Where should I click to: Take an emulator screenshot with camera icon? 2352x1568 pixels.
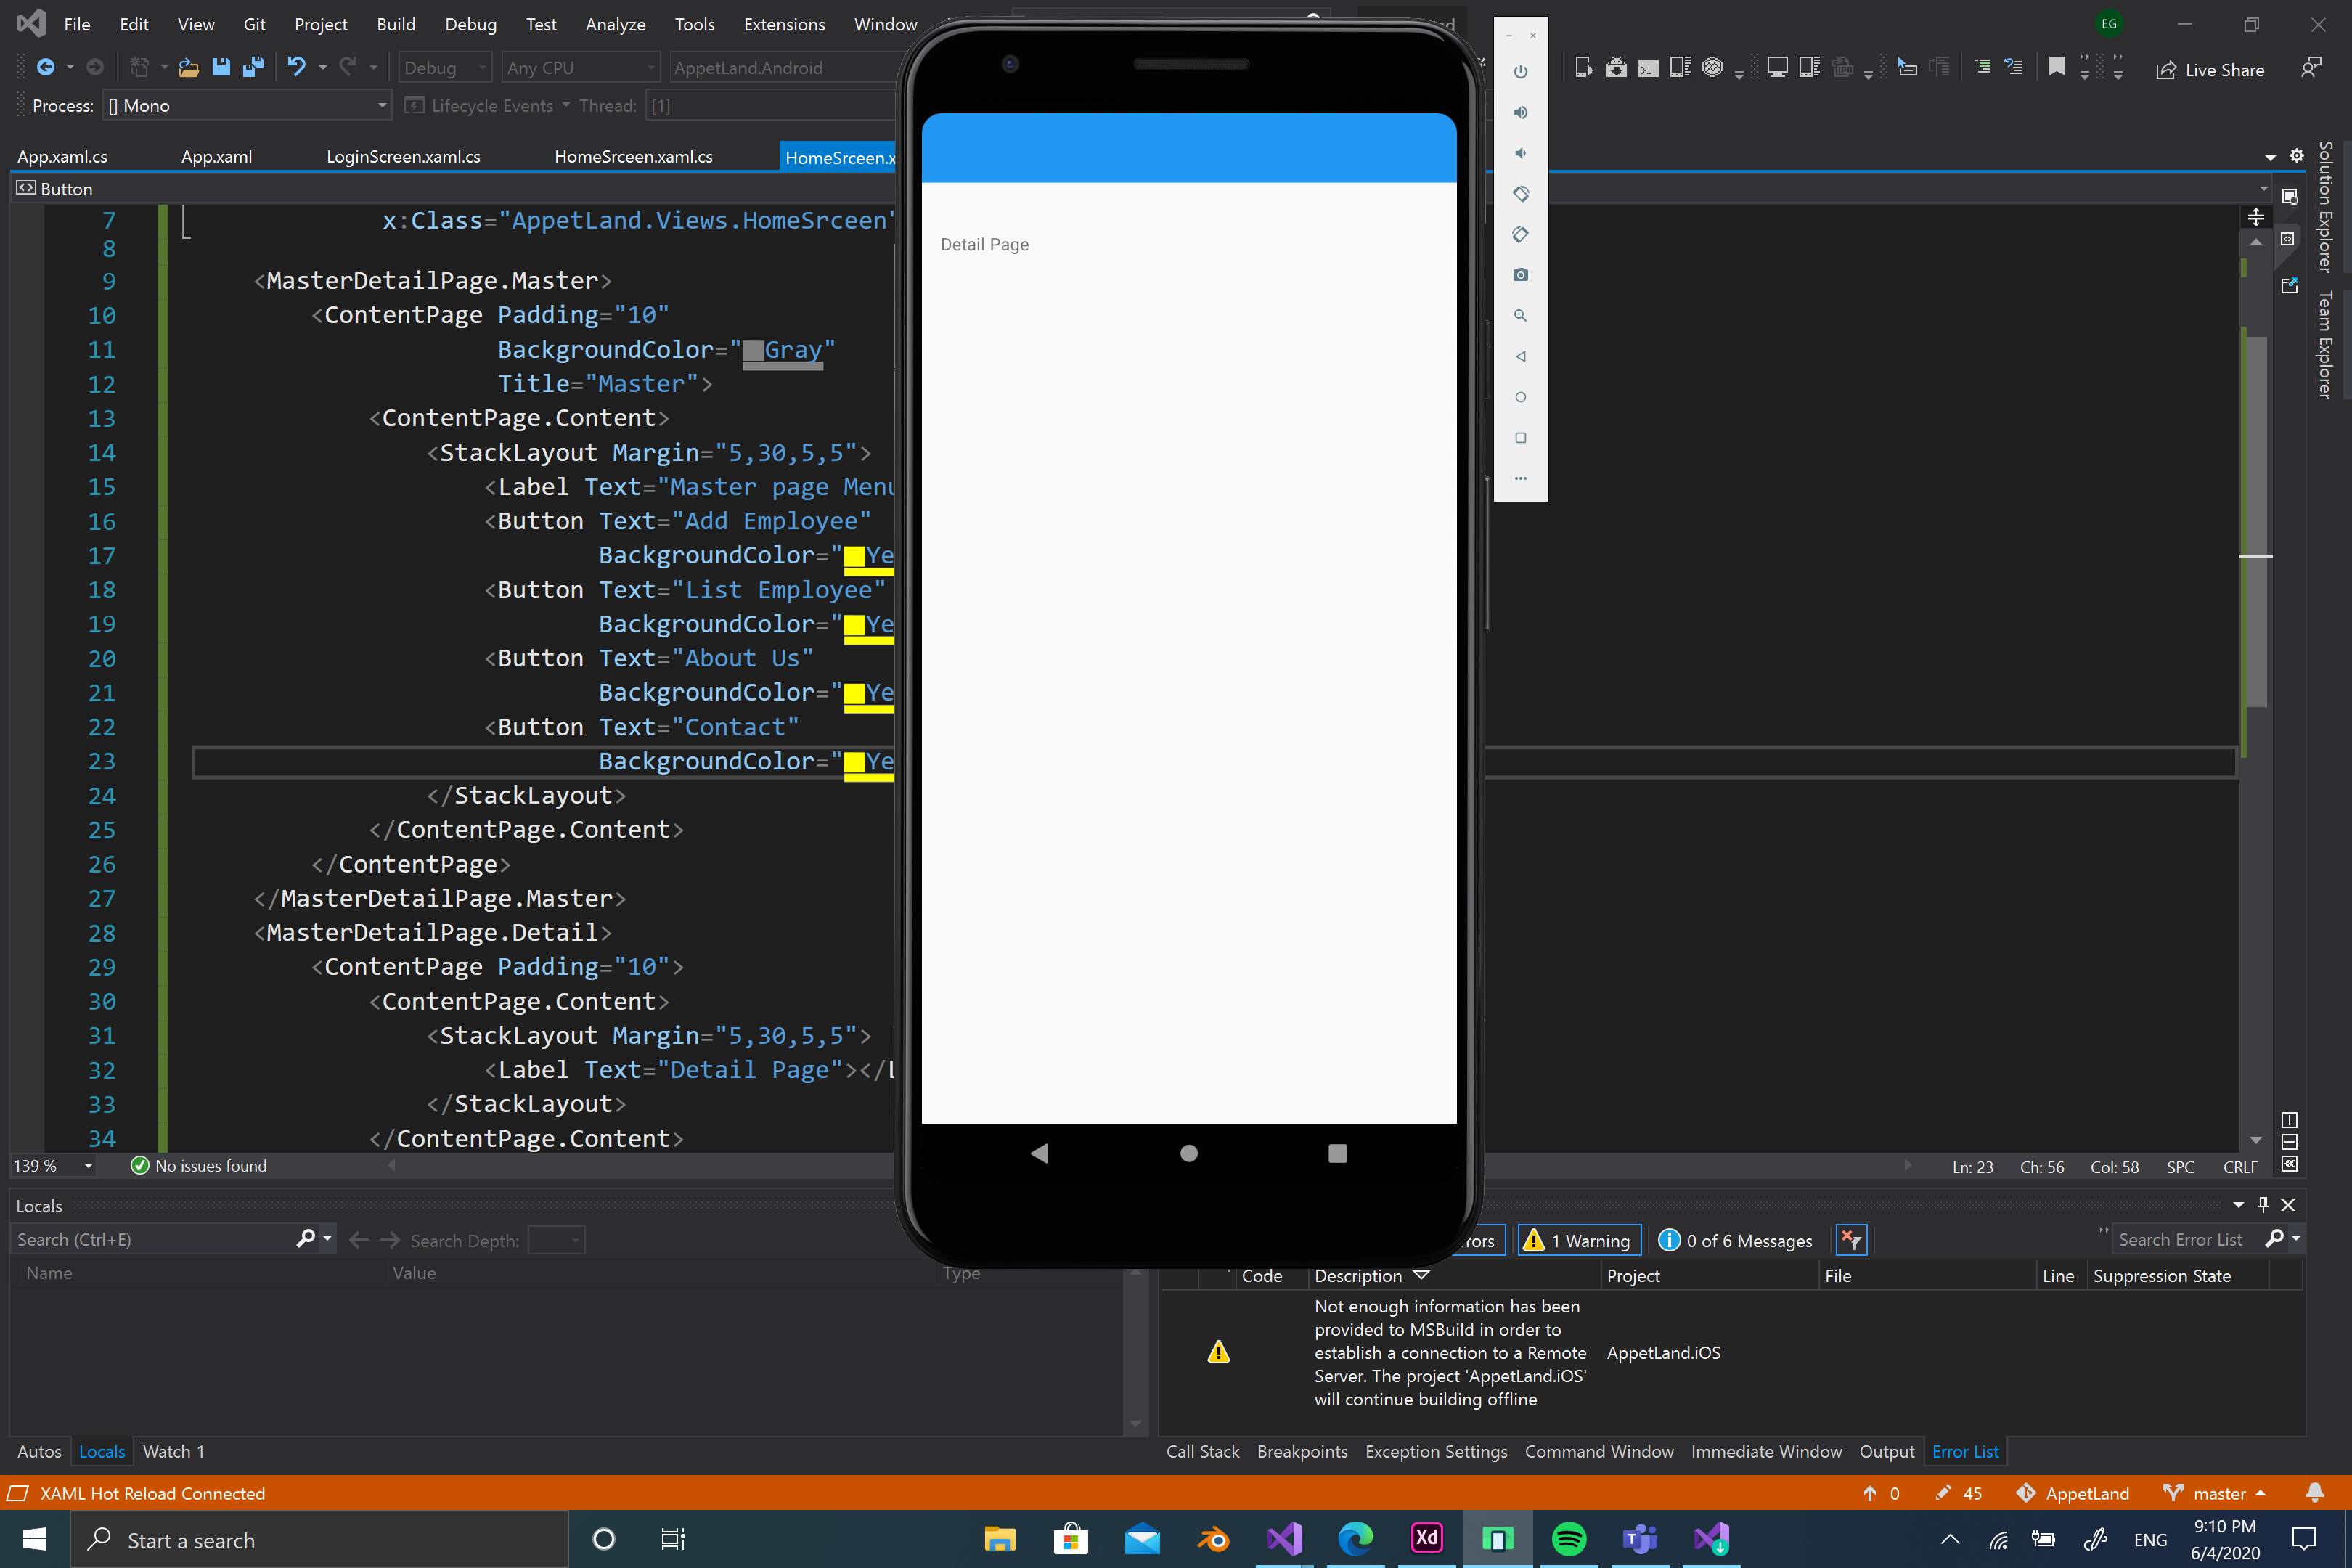tap(1520, 275)
